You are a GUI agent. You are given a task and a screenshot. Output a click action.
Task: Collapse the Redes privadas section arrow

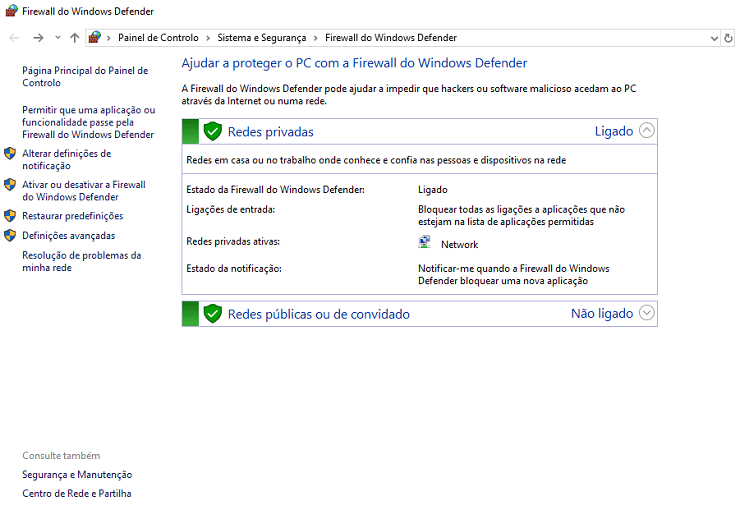pyautogui.click(x=647, y=130)
